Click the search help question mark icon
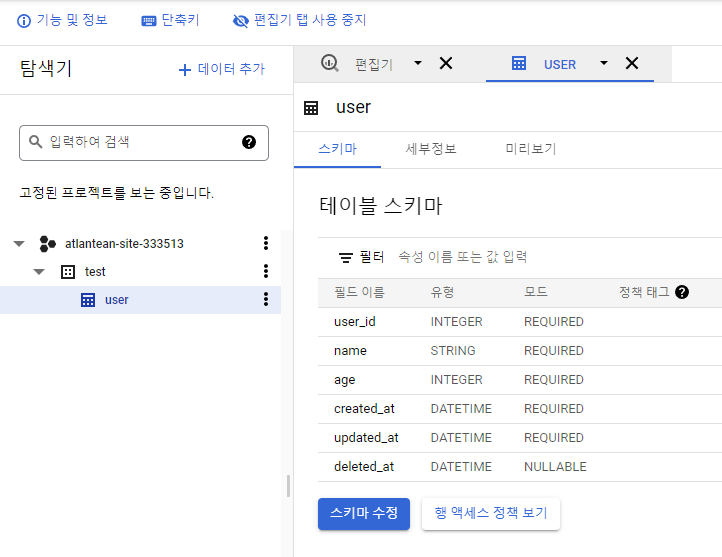Screen dimensions: 722x557 click(249, 142)
